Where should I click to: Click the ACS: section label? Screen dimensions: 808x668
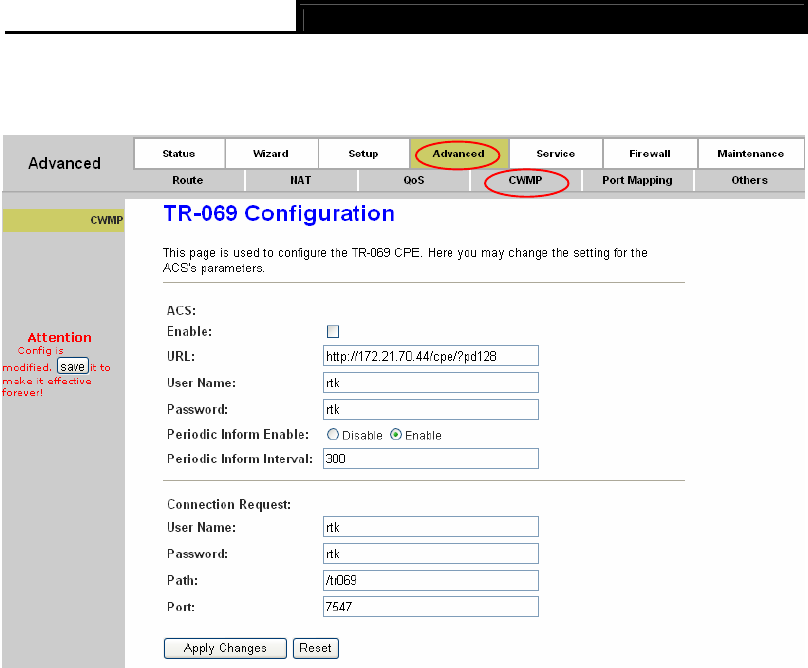[181, 311]
